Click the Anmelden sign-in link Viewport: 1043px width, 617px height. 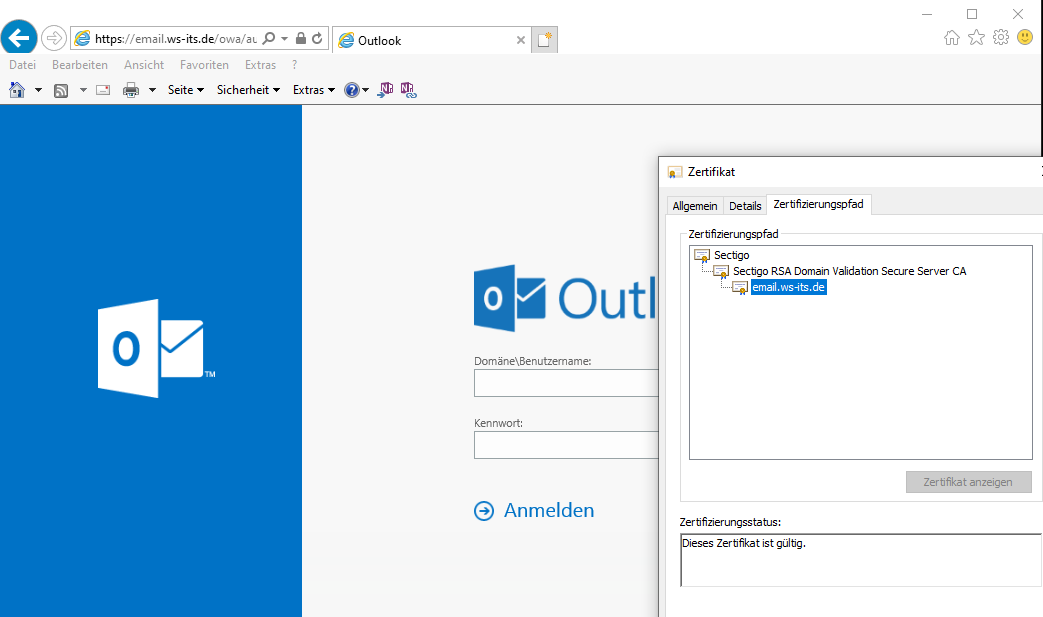pos(549,510)
